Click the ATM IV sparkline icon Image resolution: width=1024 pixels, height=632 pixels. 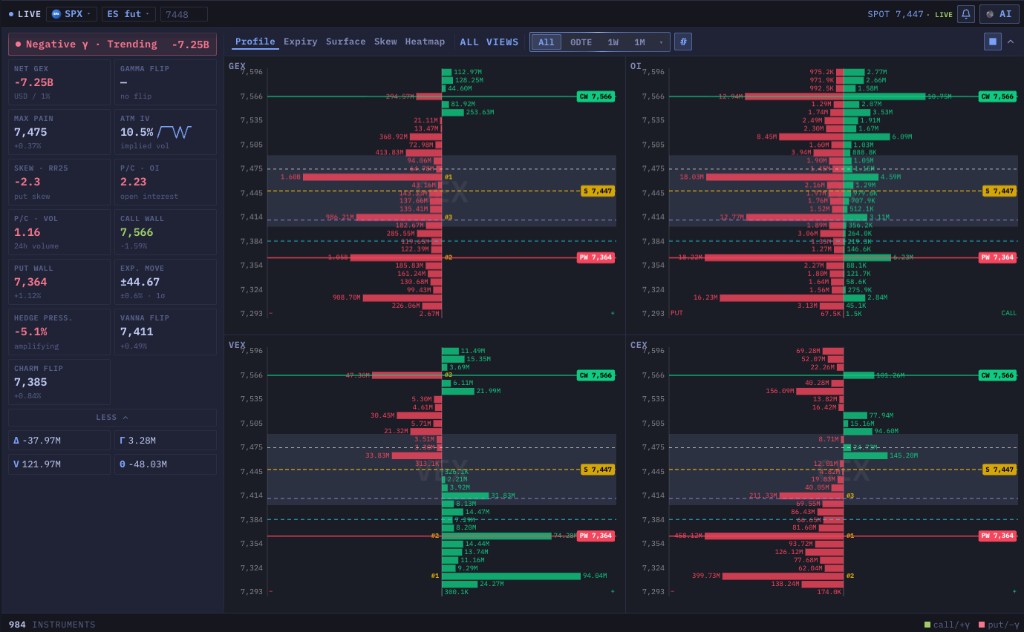tap(174, 132)
